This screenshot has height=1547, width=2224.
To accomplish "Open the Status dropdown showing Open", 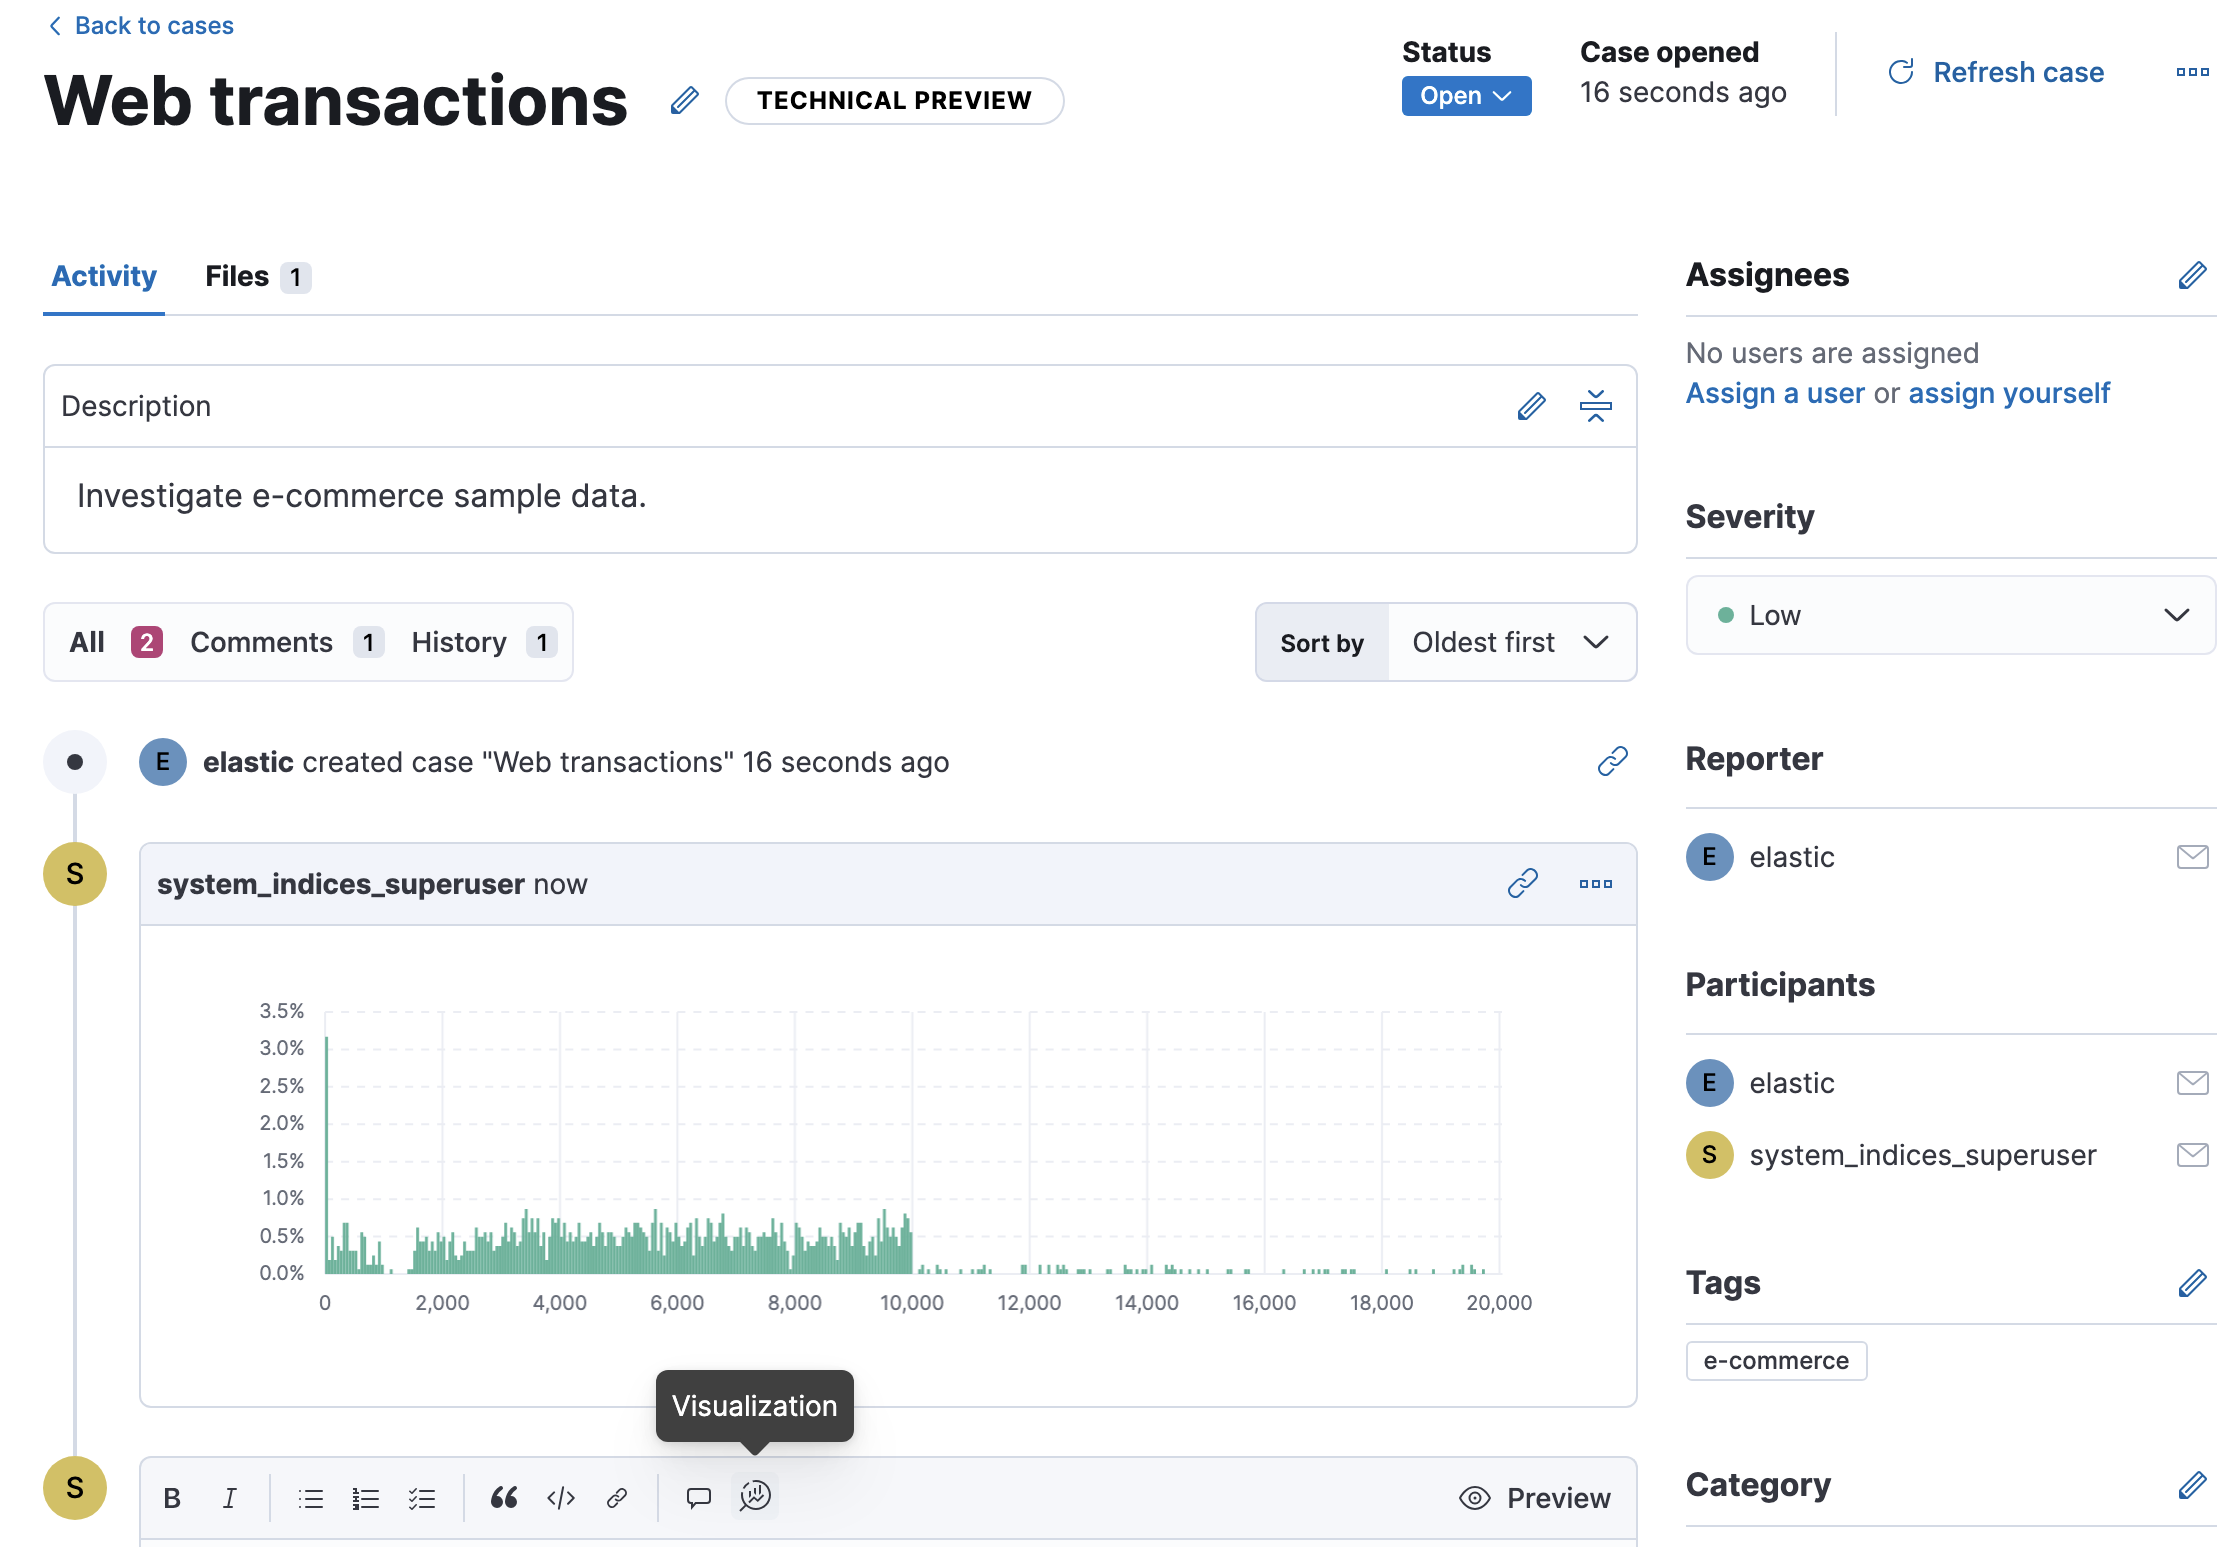I will click(x=1466, y=96).
